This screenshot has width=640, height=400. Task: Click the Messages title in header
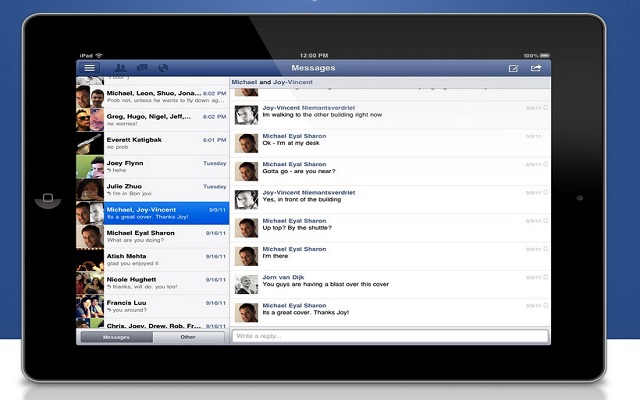(x=313, y=68)
